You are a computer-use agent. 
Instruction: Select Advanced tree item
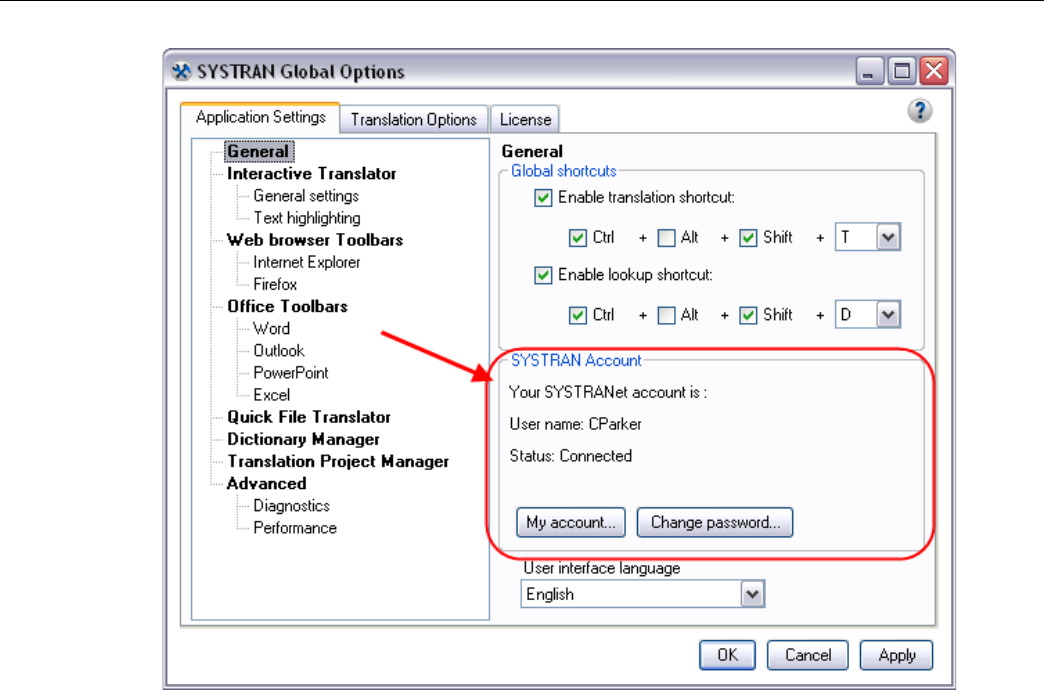pyautogui.click(x=266, y=484)
